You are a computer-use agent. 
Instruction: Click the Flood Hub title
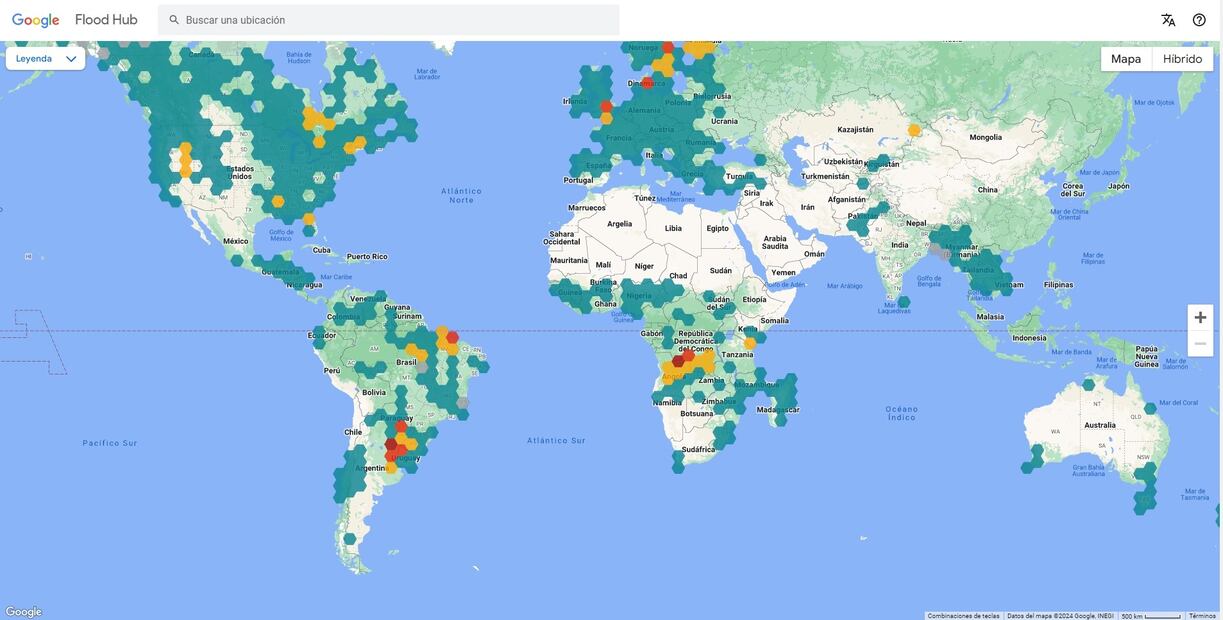tap(106, 20)
